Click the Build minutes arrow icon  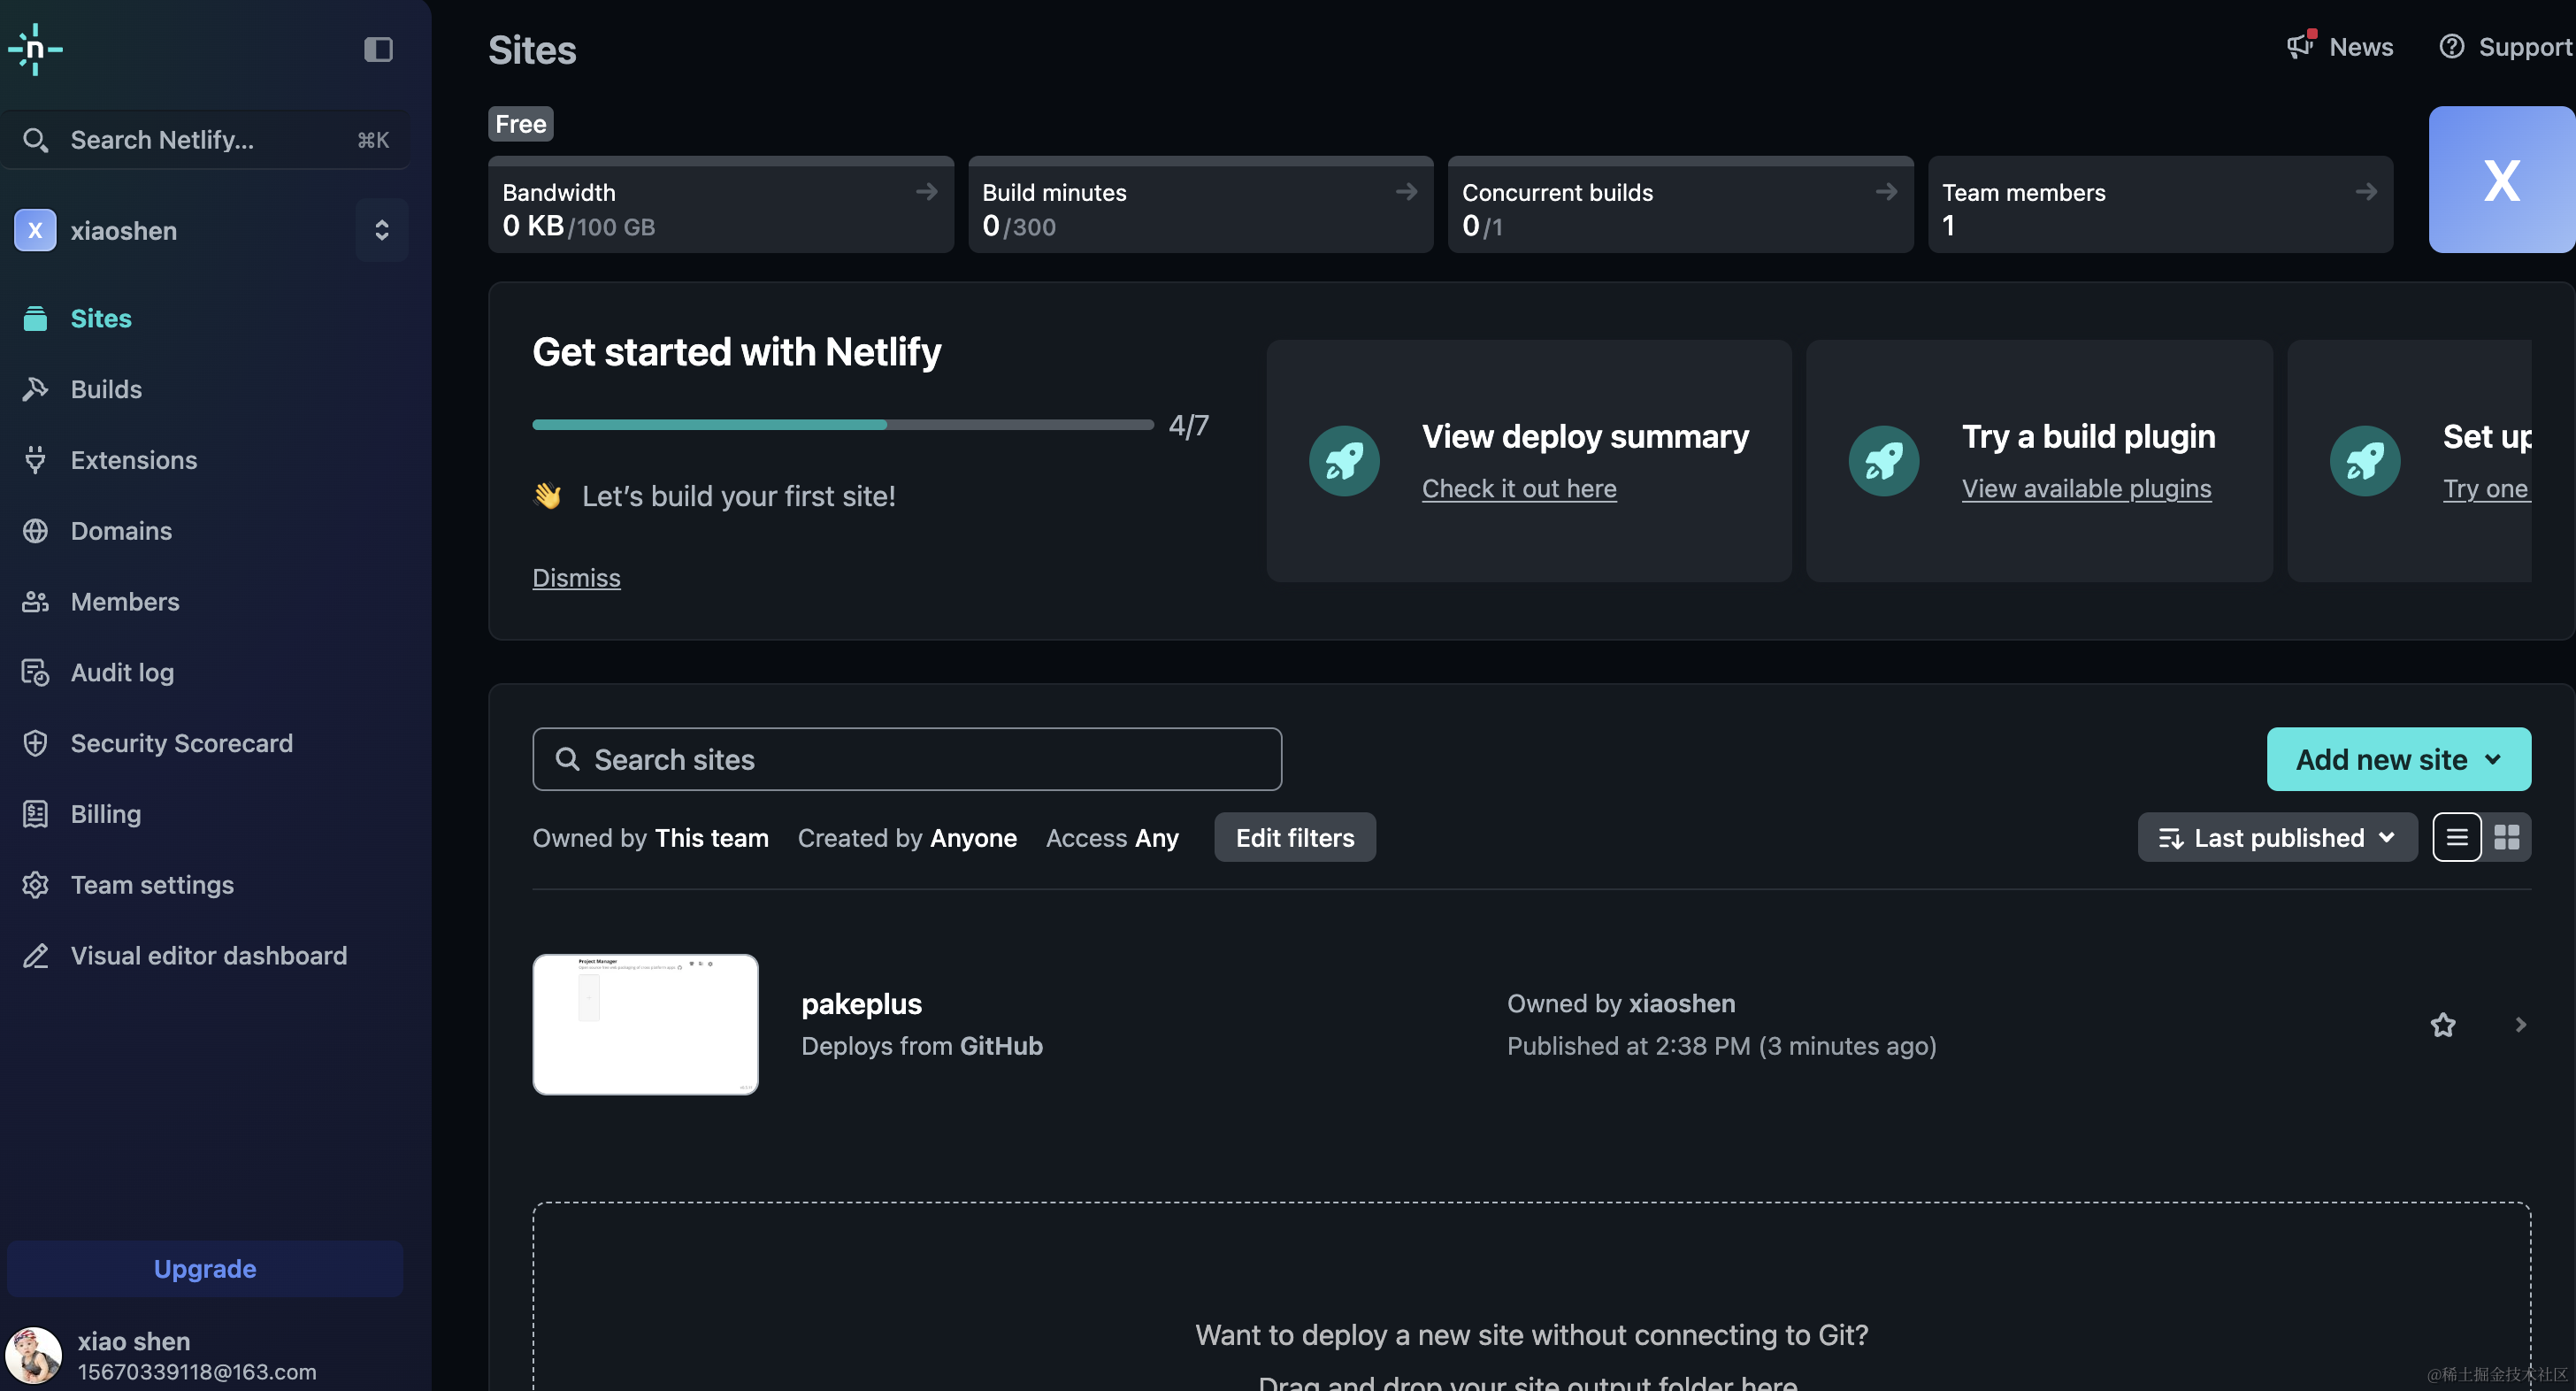click(x=1406, y=191)
